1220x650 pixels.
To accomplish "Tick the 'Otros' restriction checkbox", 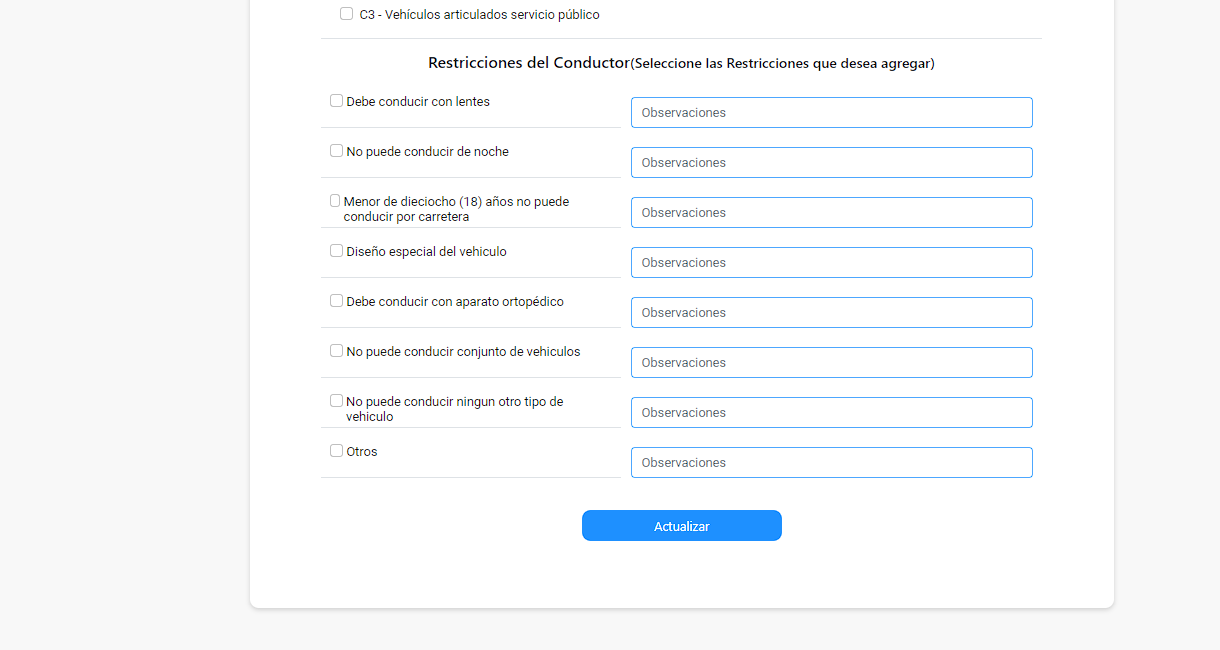I will 336,451.
